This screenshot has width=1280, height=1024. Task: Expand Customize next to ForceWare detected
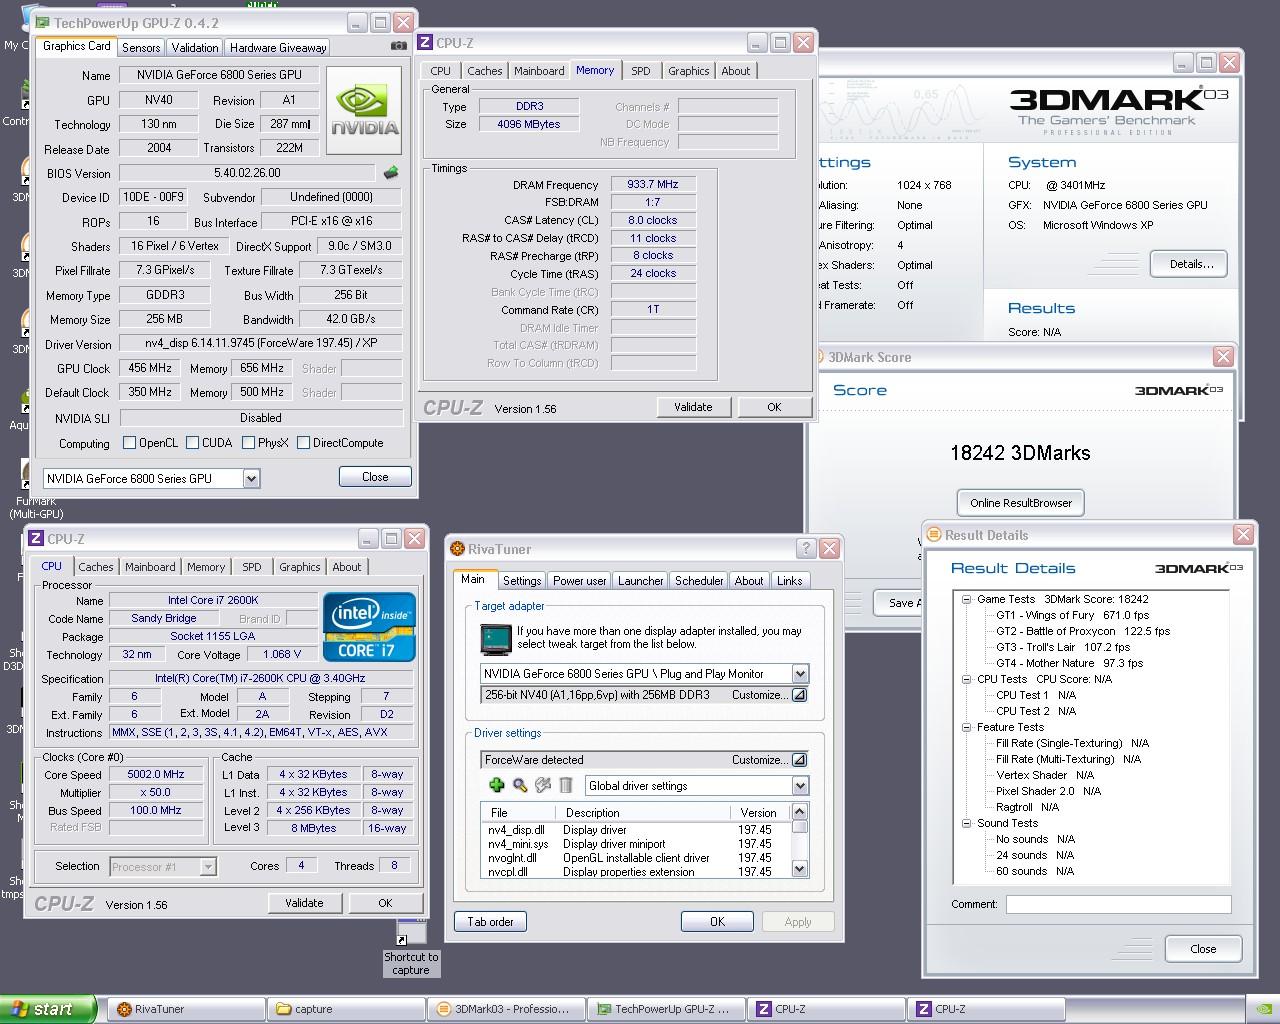799,760
